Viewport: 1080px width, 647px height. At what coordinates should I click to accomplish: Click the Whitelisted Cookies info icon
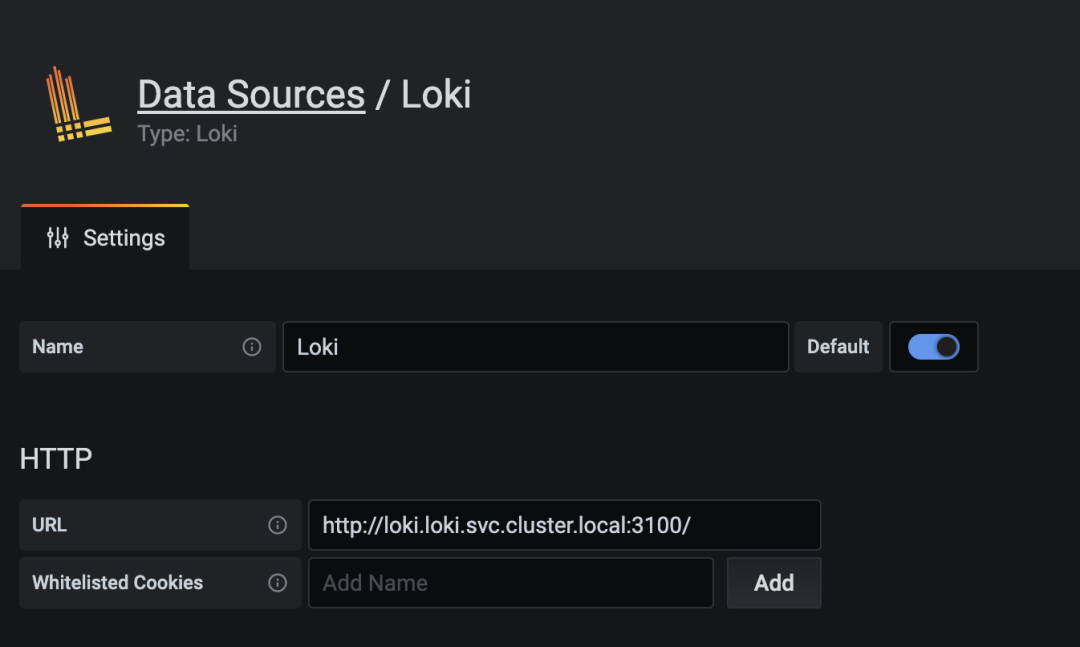pyautogui.click(x=278, y=583)
